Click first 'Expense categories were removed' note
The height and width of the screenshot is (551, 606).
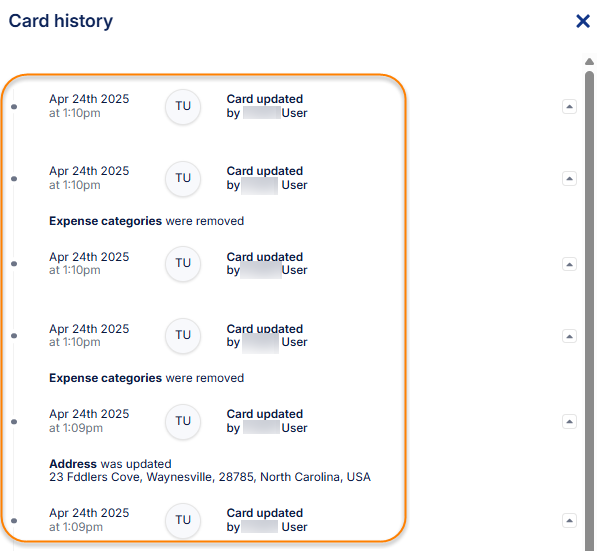pyautogui.click(x=146, y=221)
